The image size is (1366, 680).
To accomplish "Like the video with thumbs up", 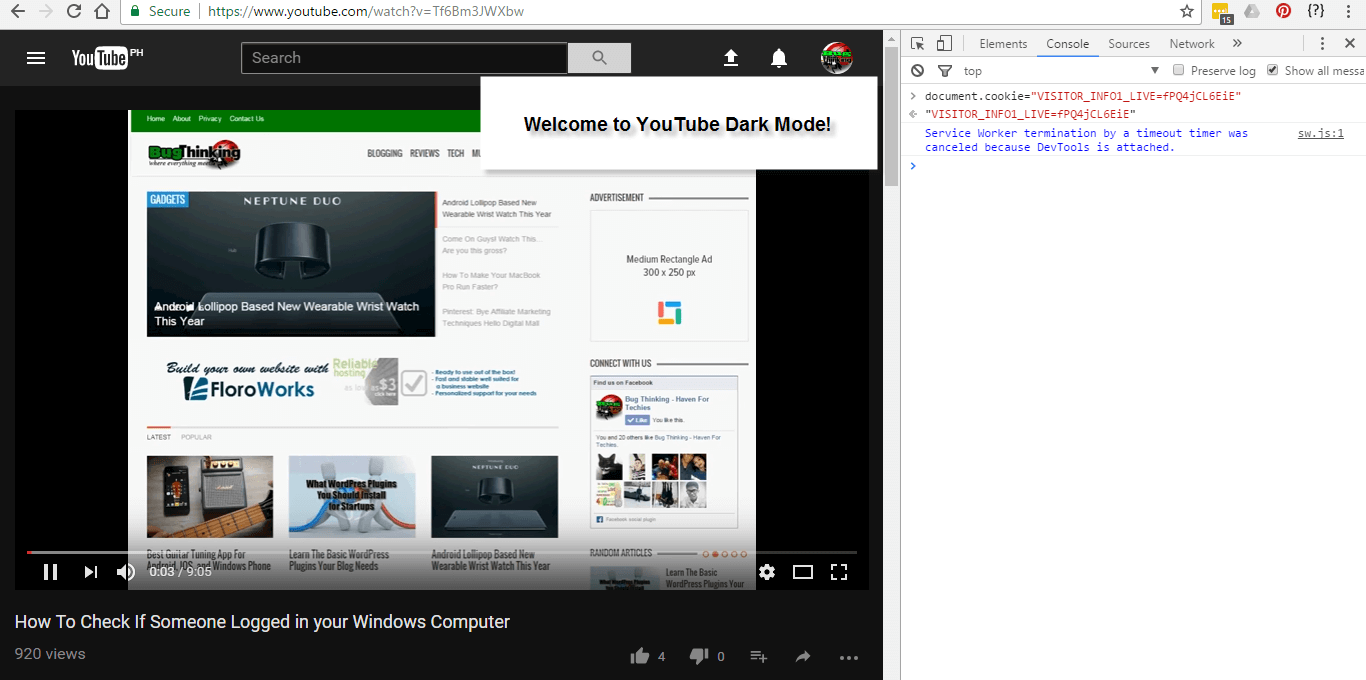I will click(x=640, y=656).
